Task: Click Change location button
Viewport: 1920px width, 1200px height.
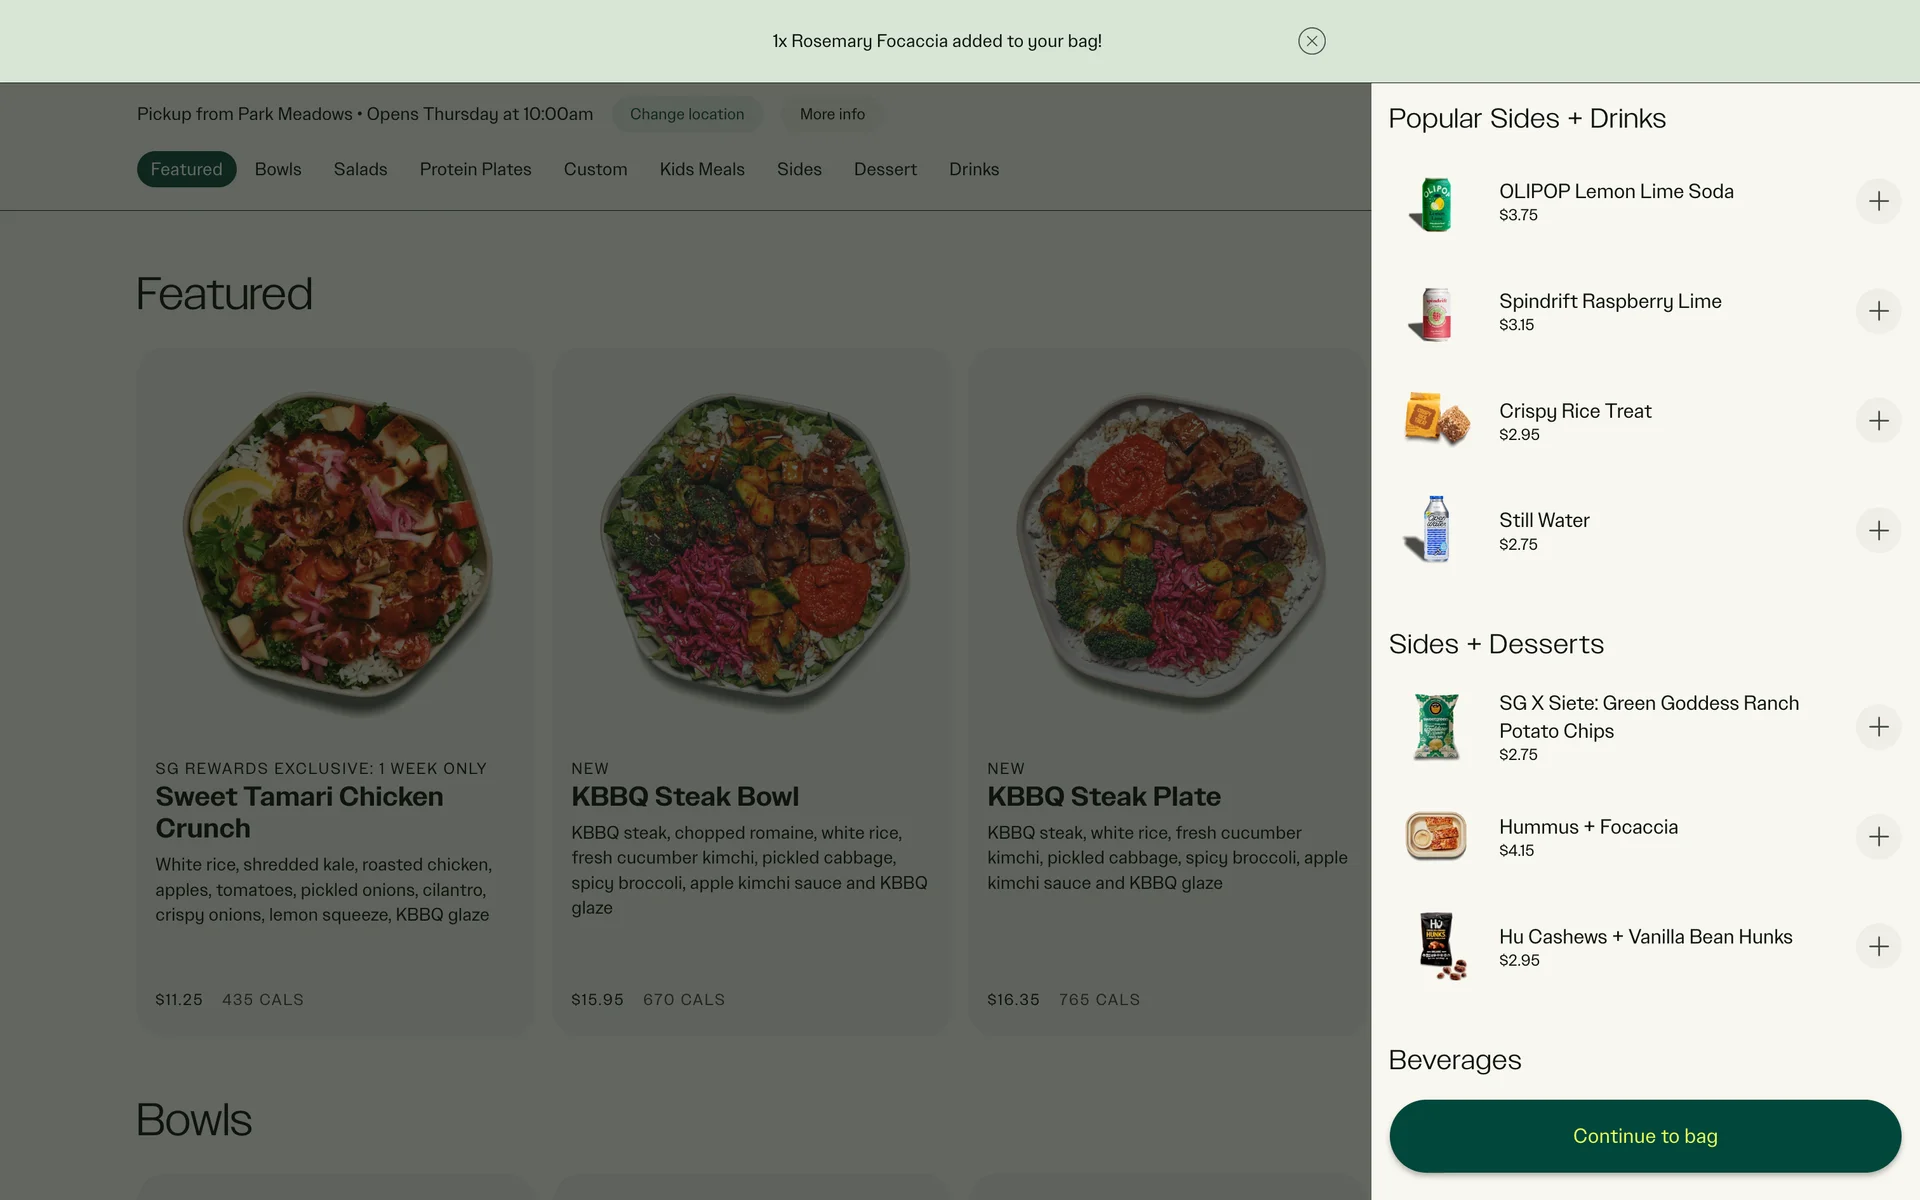Action: (x=687, y=114)
